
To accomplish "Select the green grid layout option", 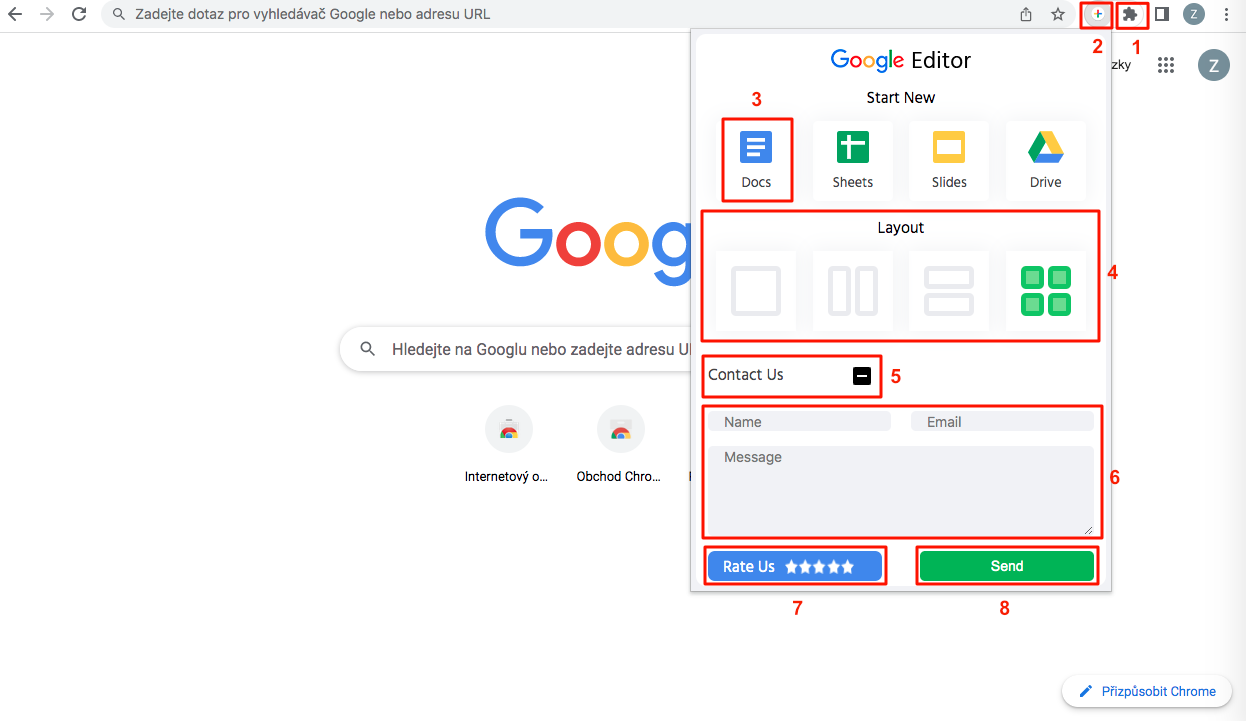I will [1044, 291].
